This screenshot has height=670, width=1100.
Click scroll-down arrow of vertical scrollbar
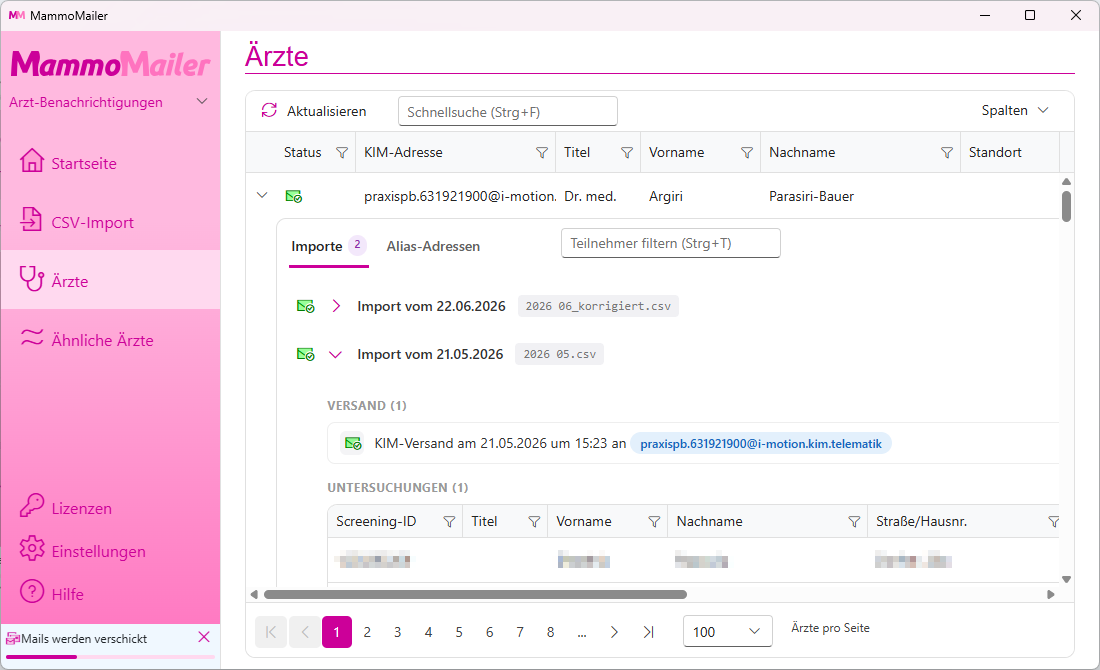[1066, 579]
